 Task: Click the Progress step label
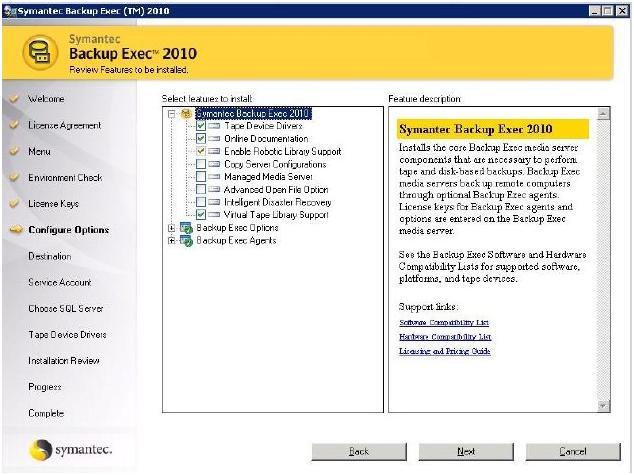45,387
